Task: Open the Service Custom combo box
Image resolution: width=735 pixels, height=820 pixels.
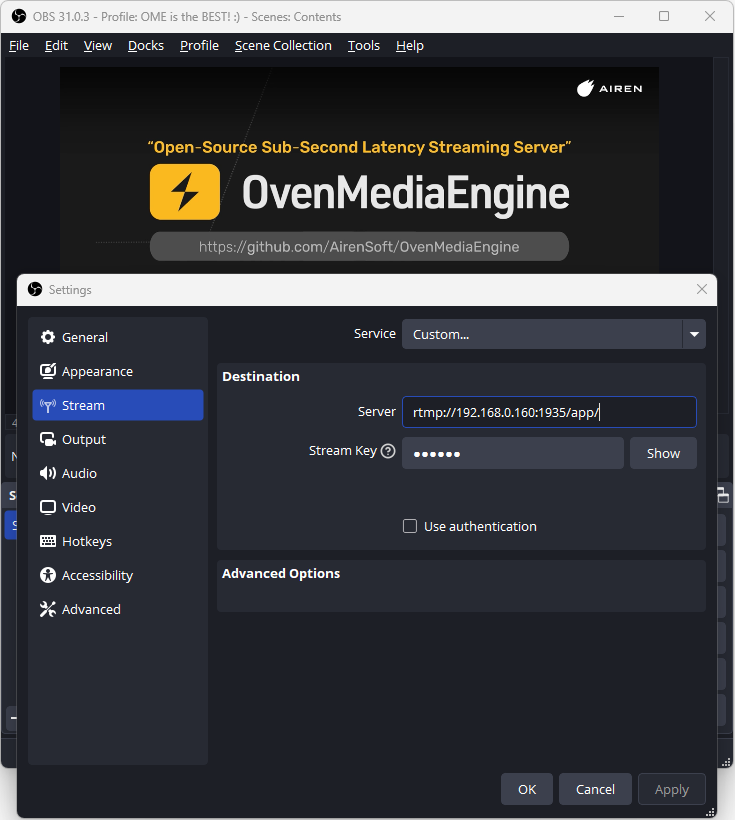Action: (x=541, y=335)
